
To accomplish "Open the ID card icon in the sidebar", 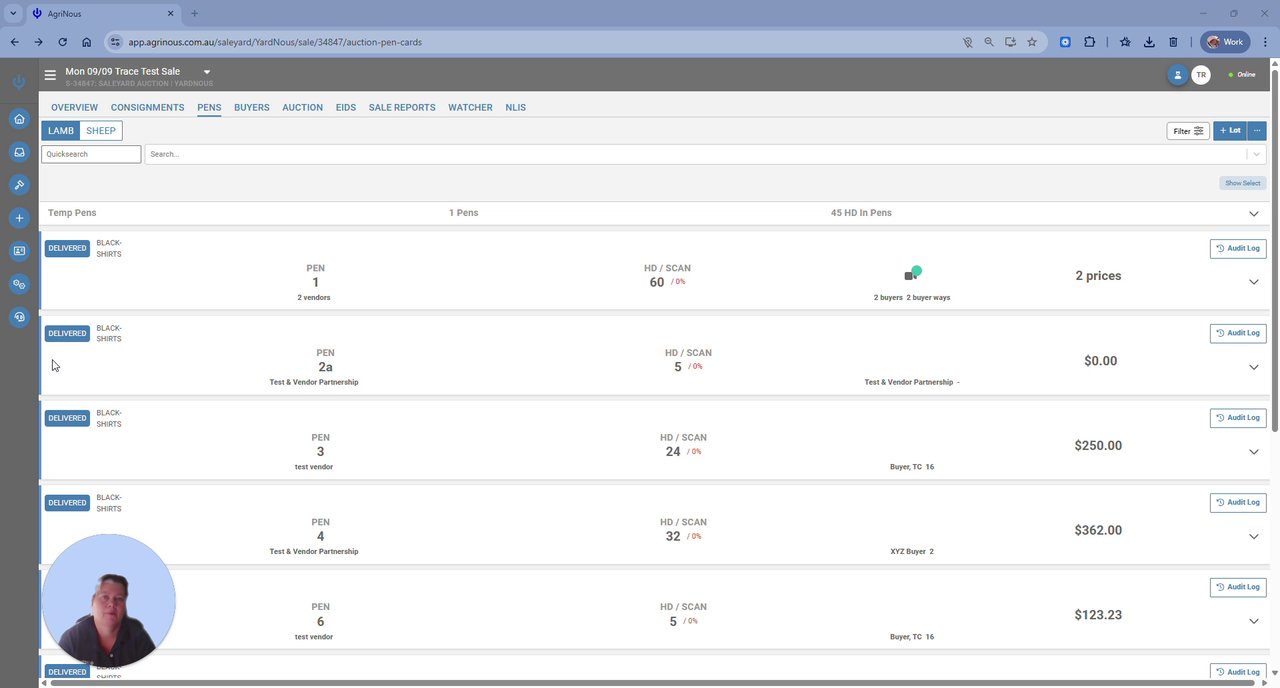I will (19, 251).
